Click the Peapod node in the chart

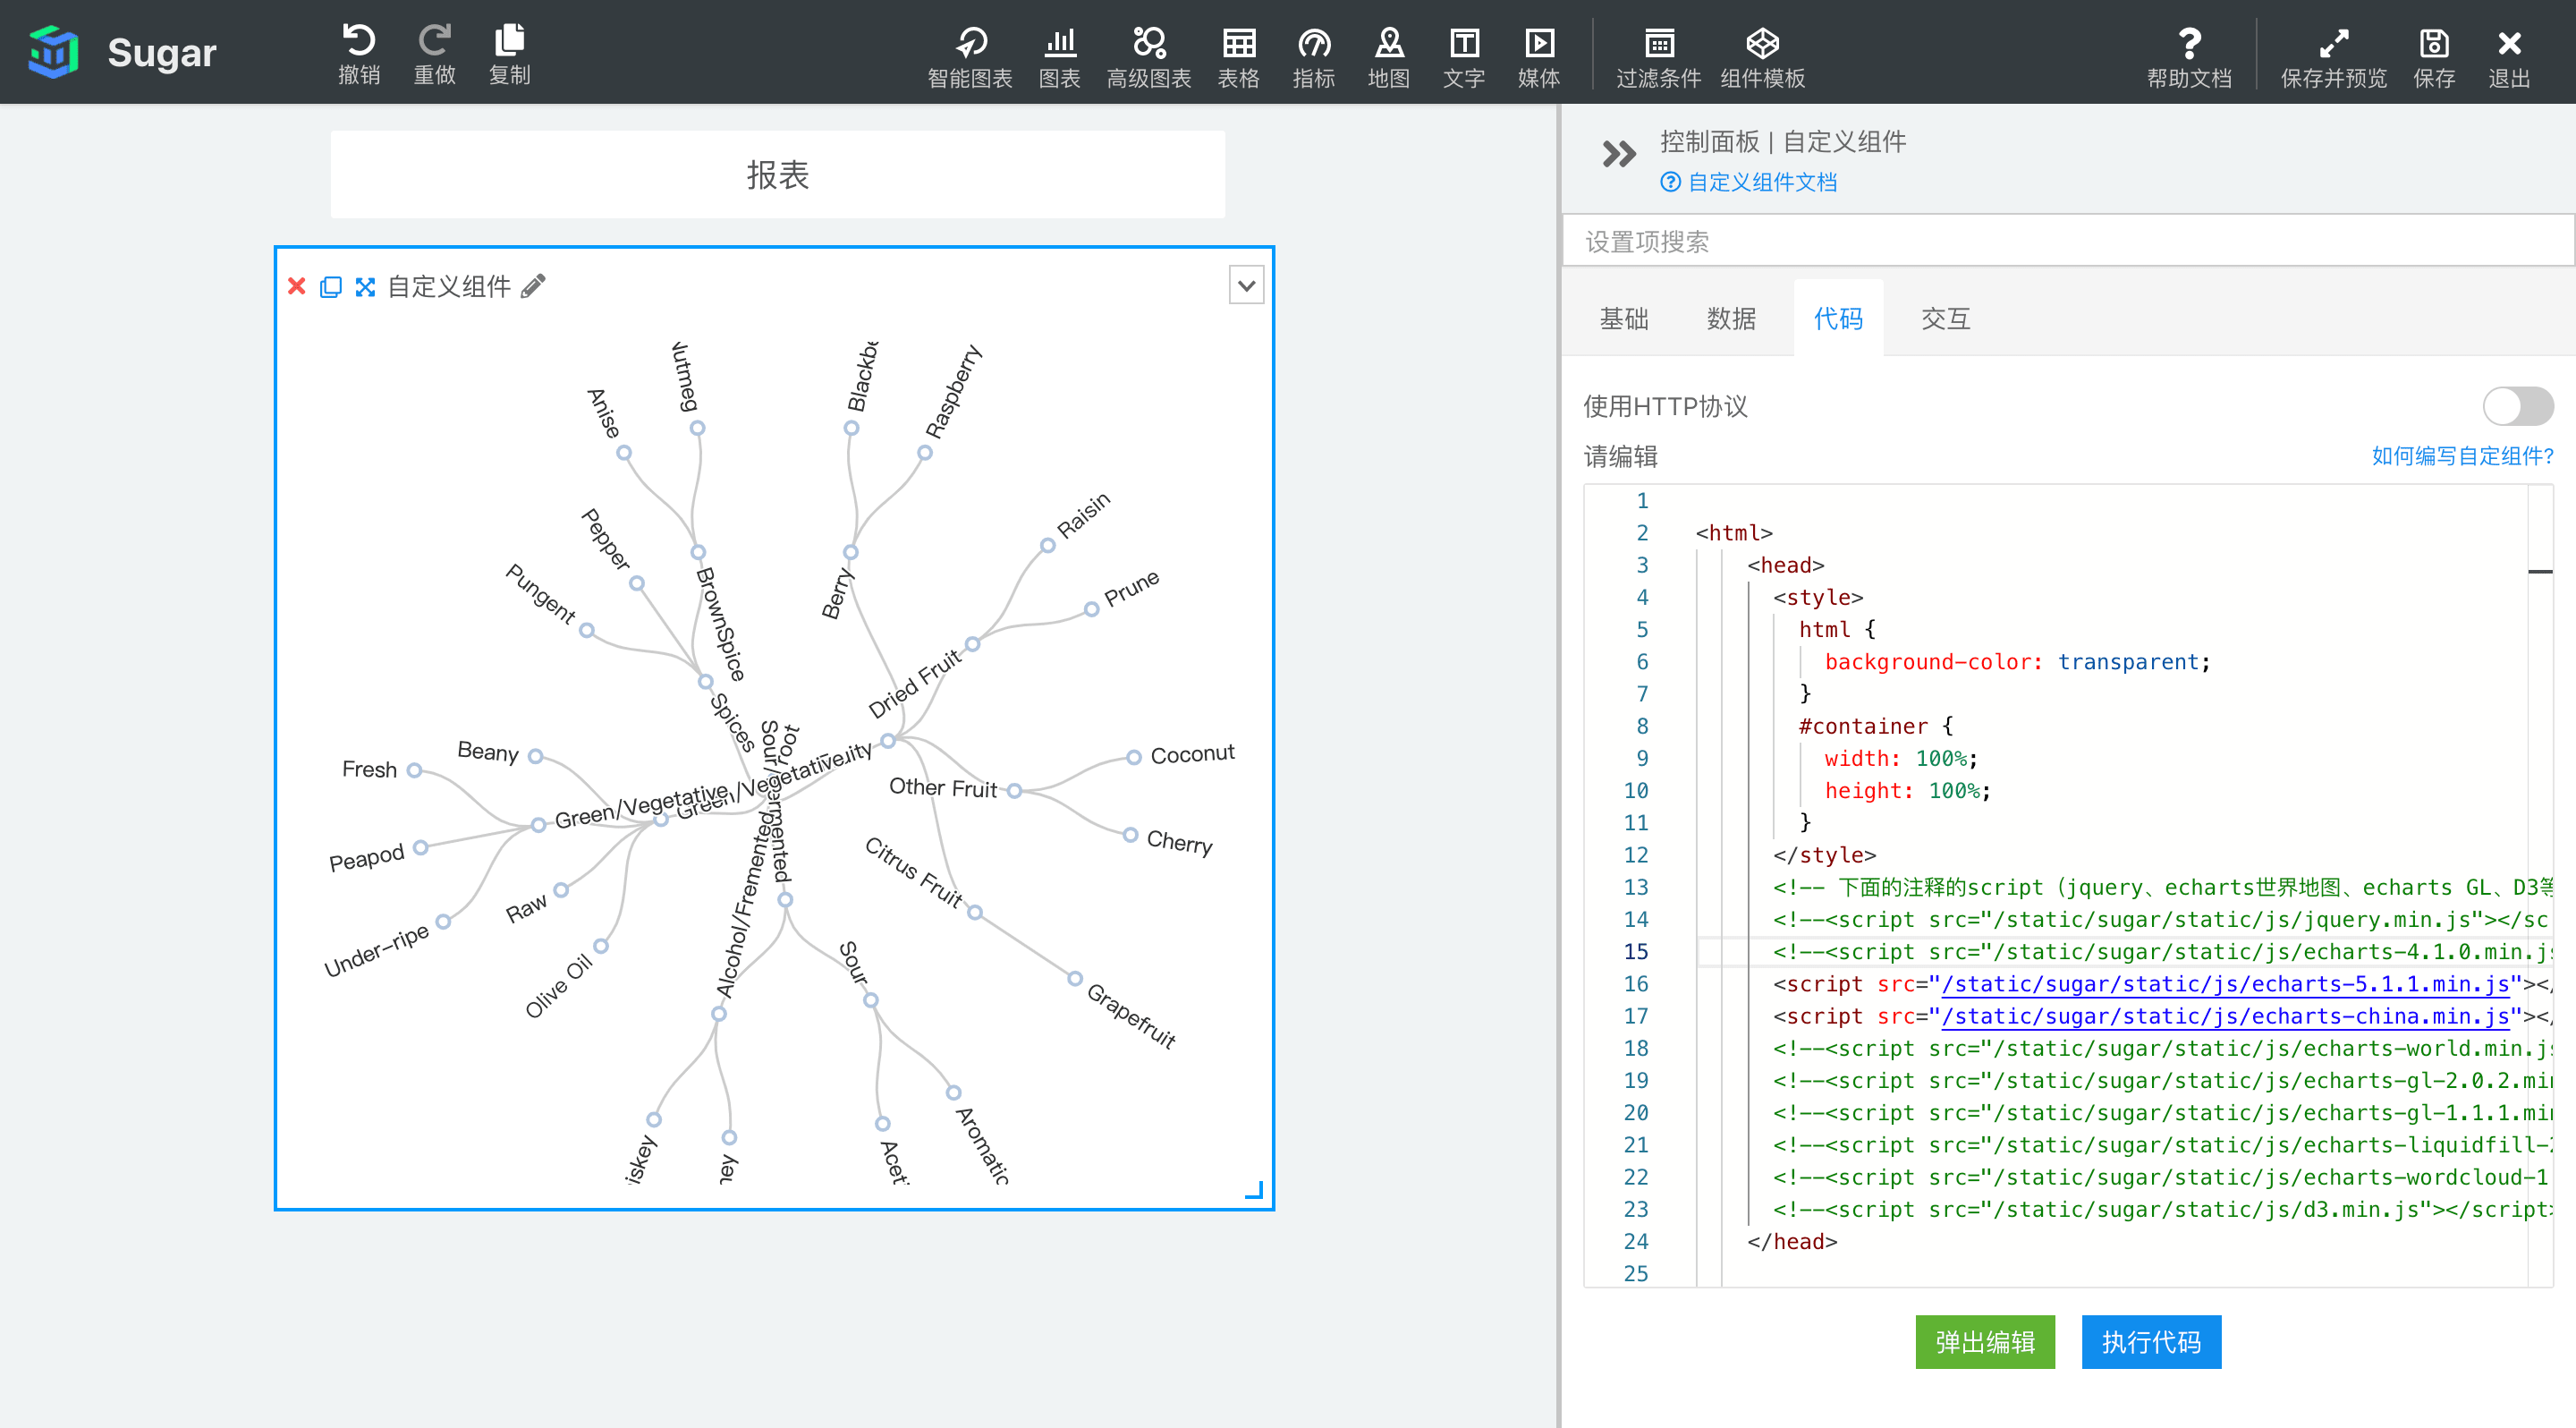coord(420,847)
